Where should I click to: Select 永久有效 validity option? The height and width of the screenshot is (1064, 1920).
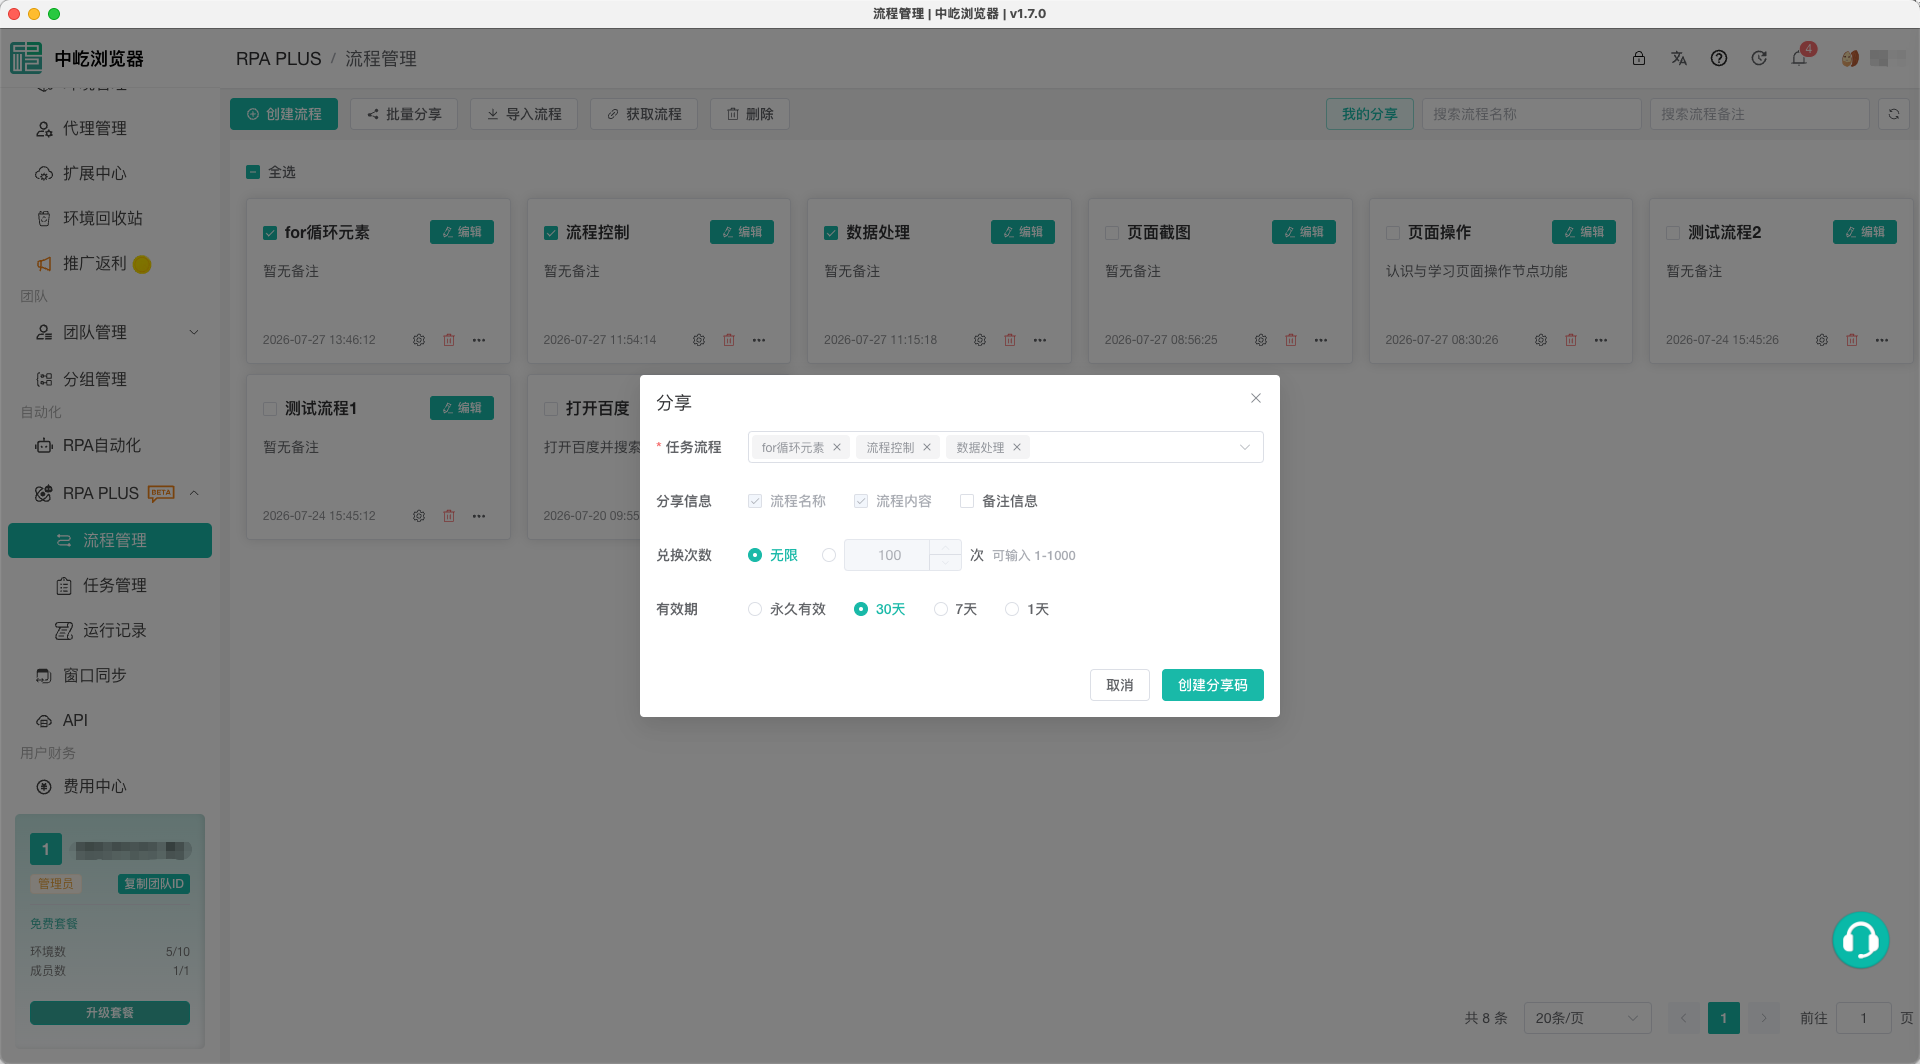coord(755,609)
